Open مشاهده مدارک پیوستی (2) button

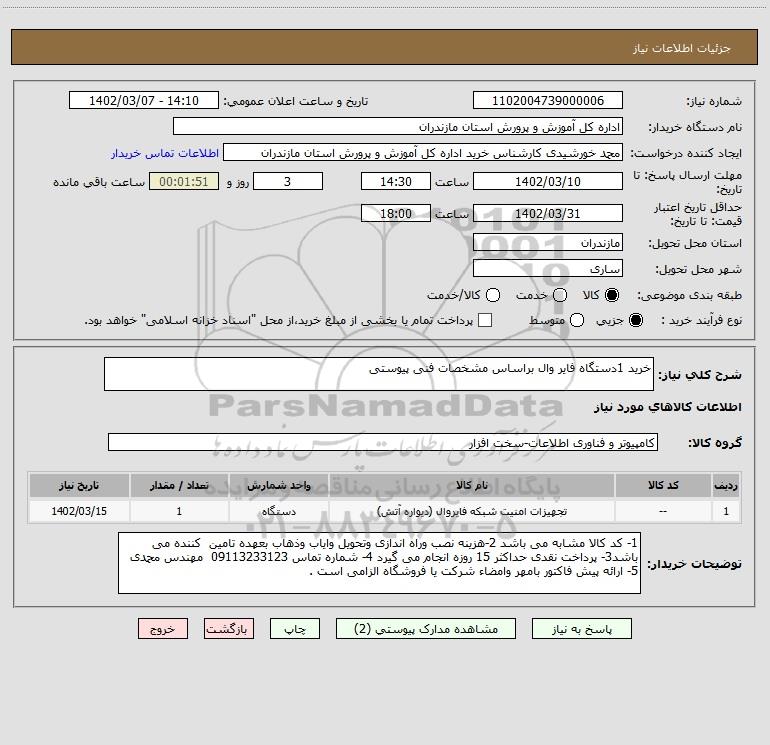pos(426,629)
